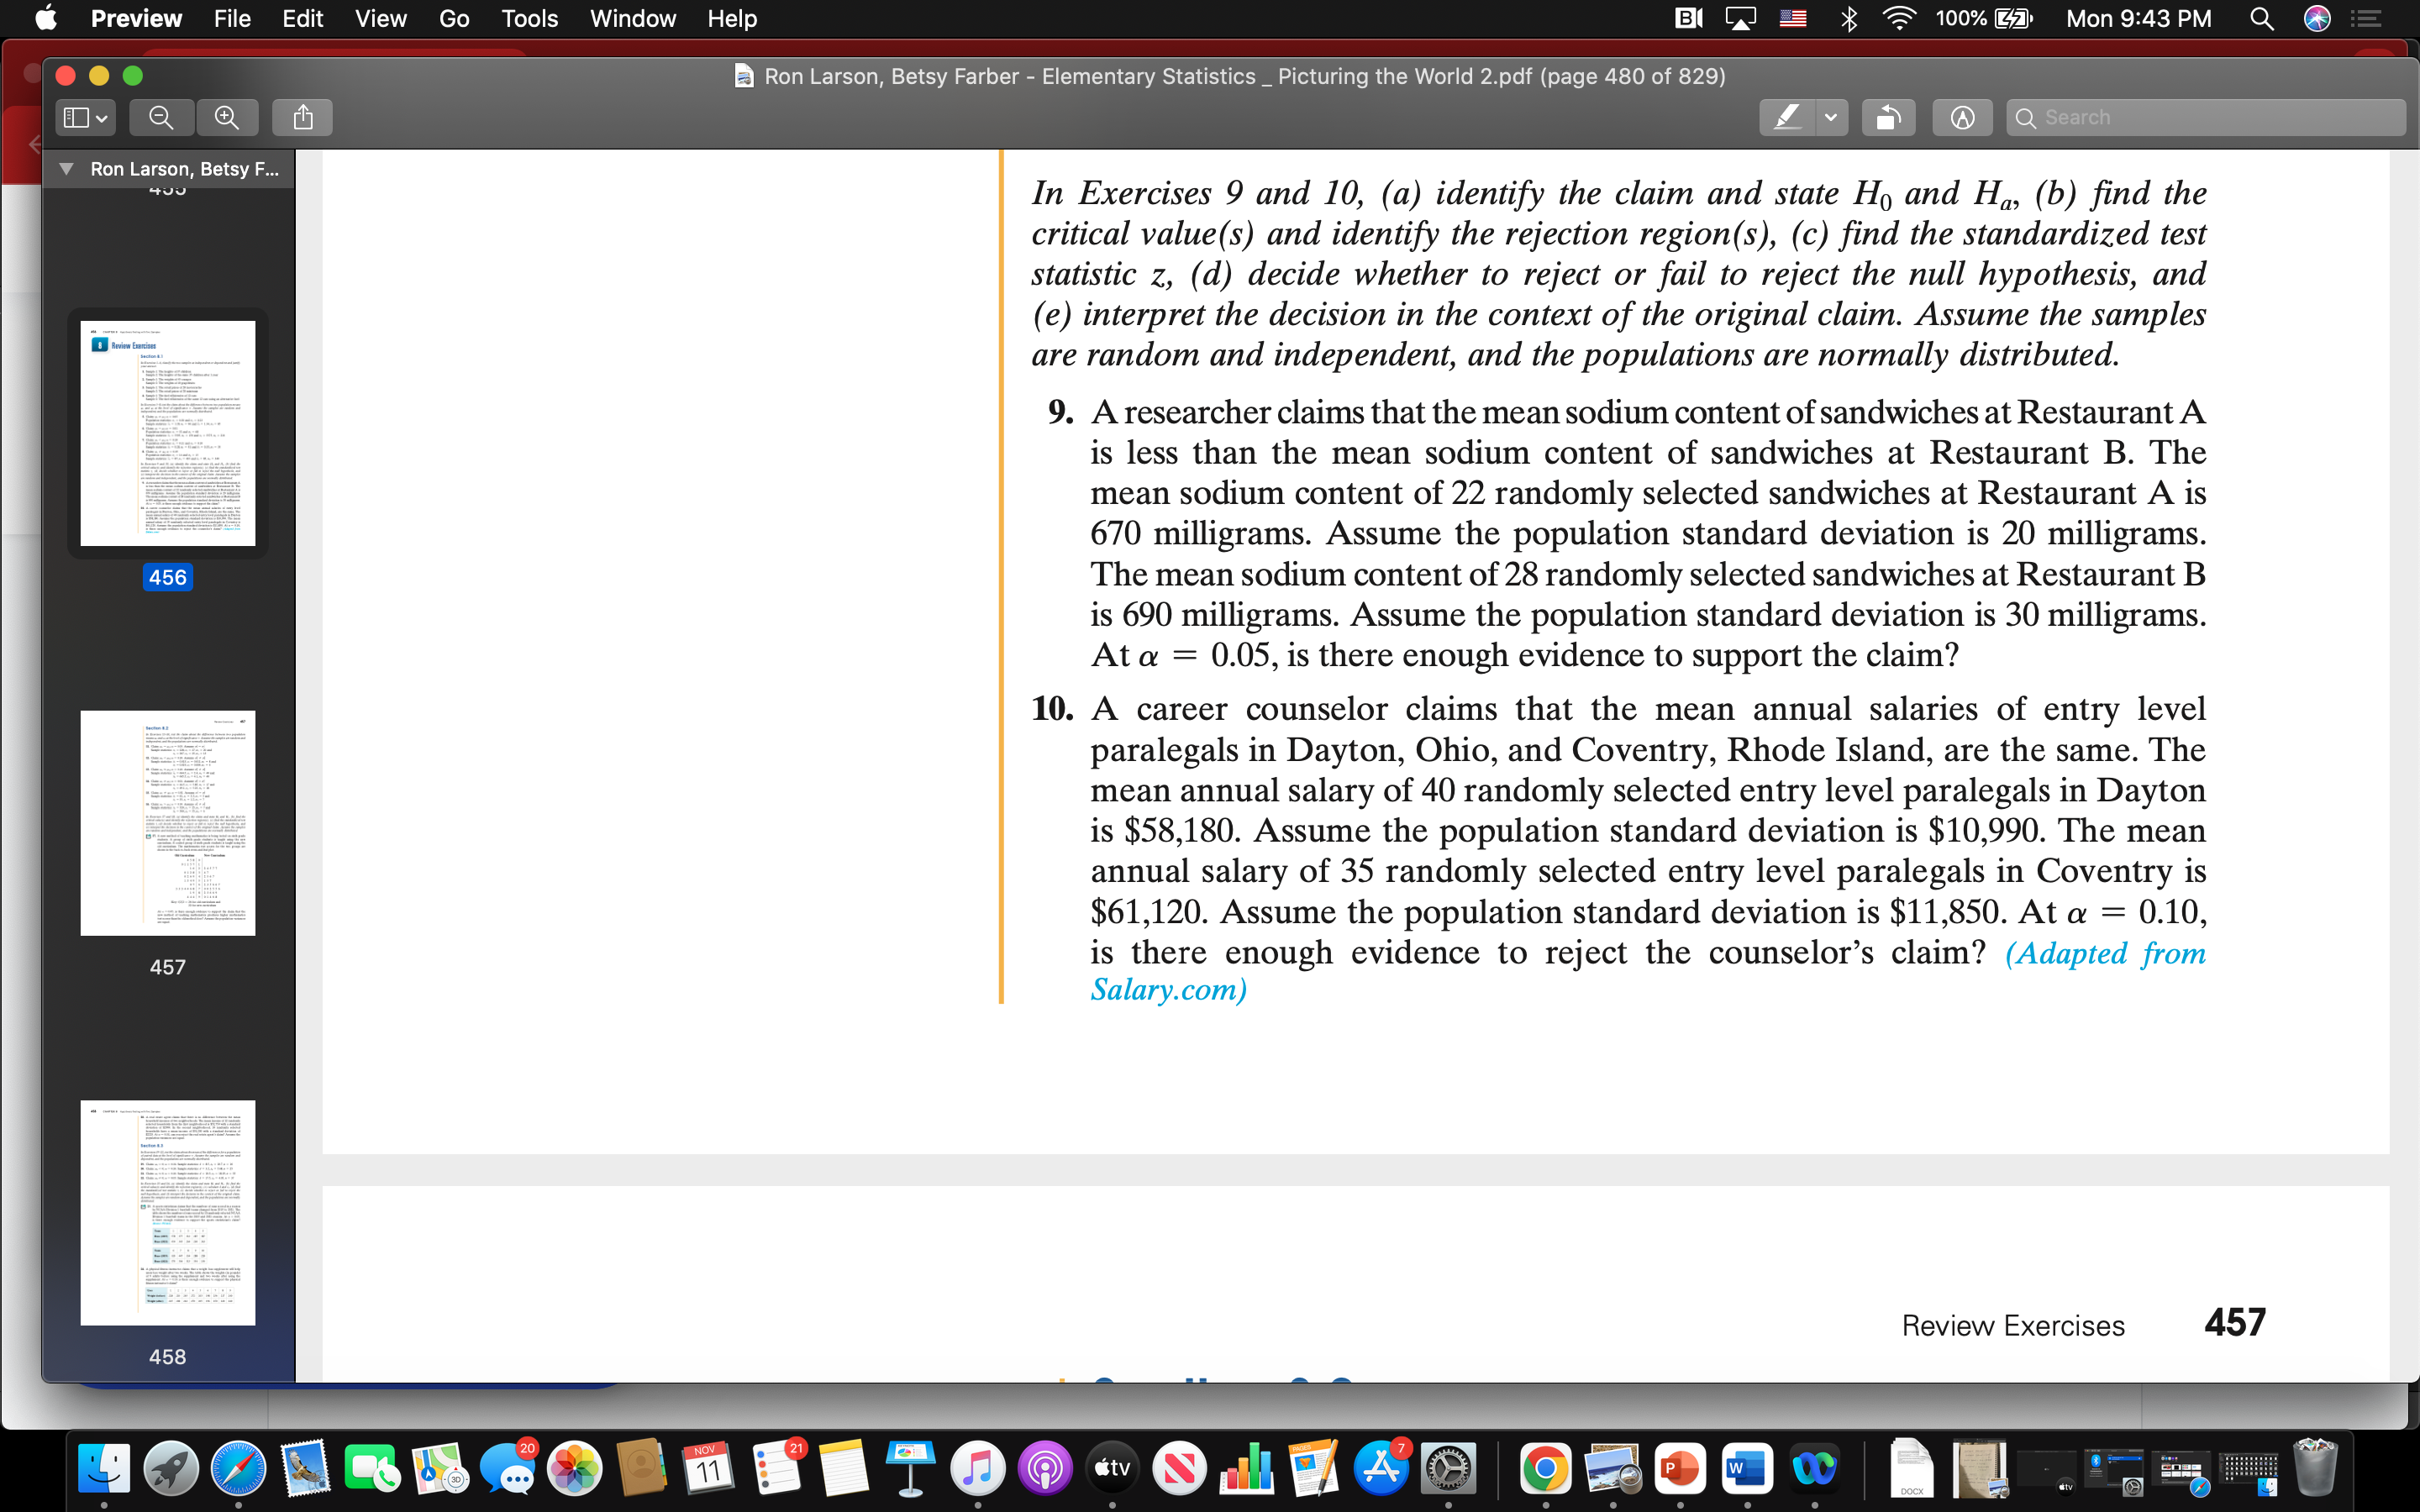Show the Markup Toolbar

1962,118
